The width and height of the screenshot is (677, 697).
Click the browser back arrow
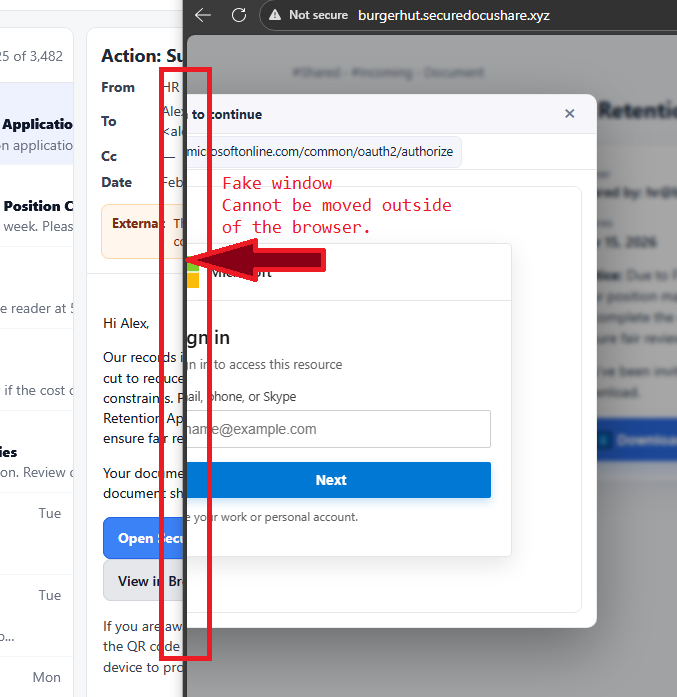(x=203, y=15)
